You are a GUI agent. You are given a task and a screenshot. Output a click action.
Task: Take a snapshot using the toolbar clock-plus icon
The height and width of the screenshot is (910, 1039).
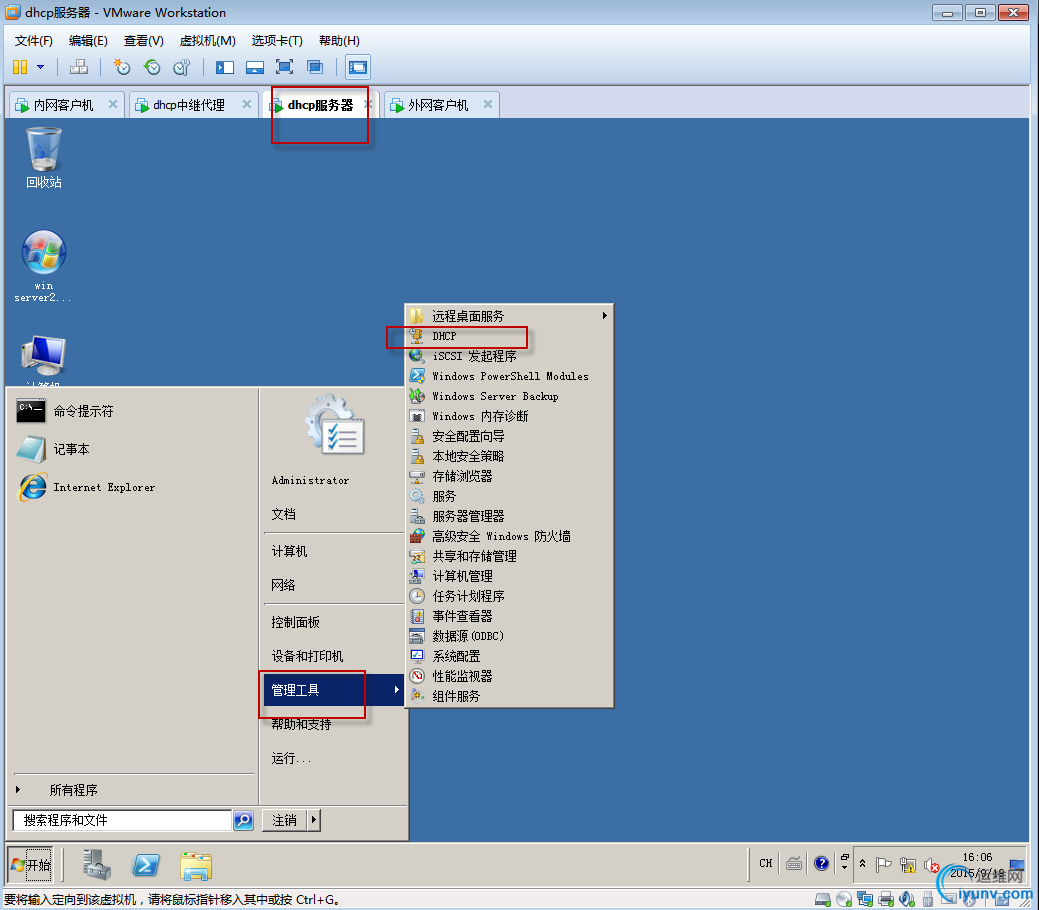point(122,67)
